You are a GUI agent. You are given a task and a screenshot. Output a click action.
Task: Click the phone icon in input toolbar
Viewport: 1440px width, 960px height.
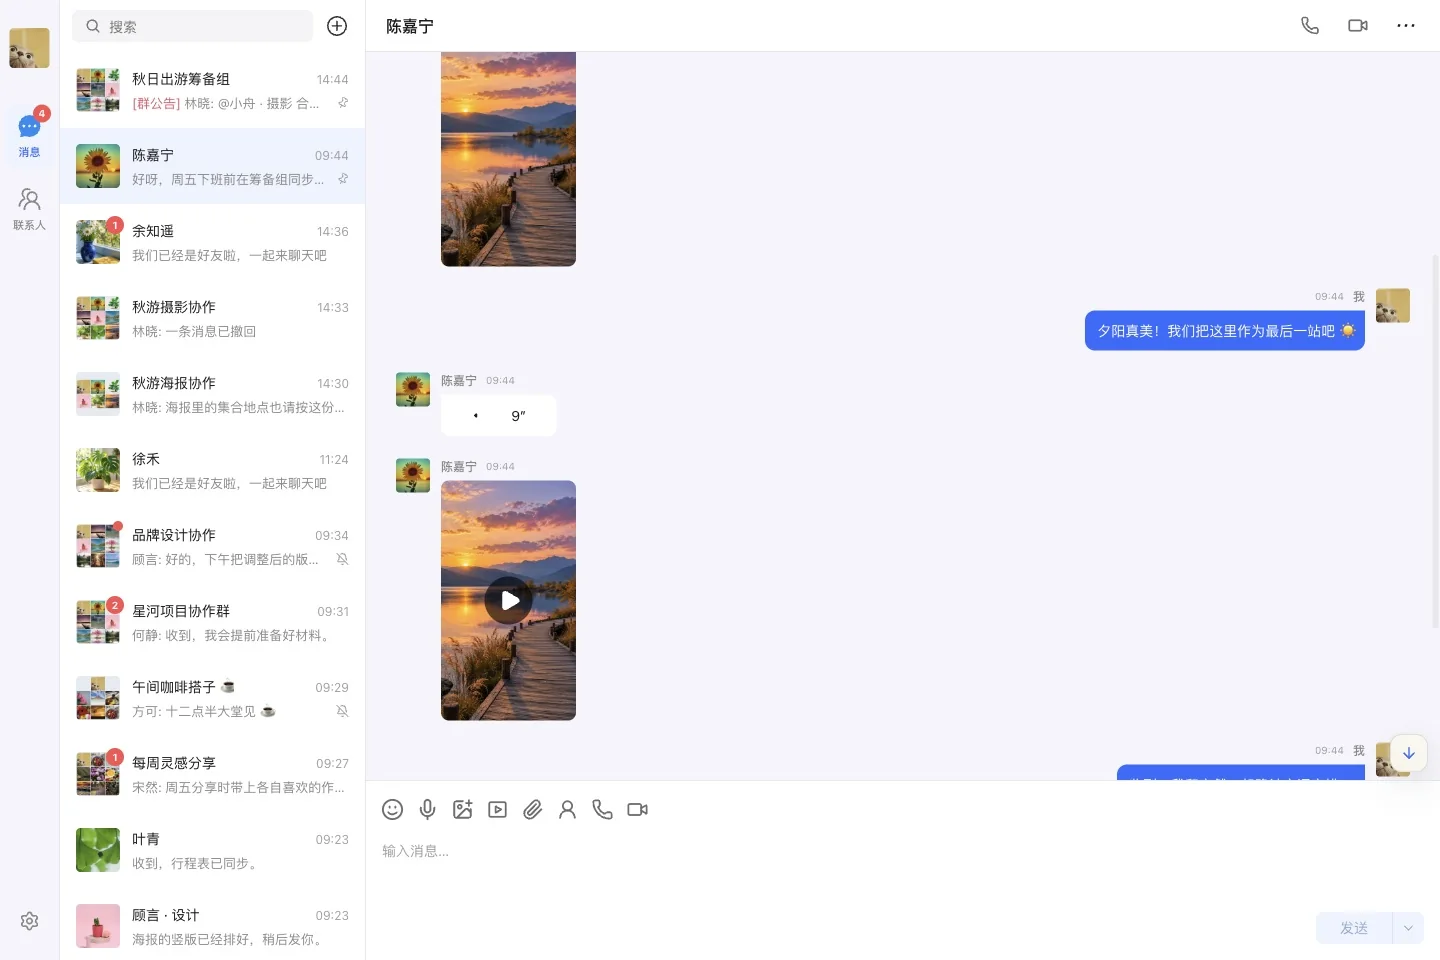602,809
